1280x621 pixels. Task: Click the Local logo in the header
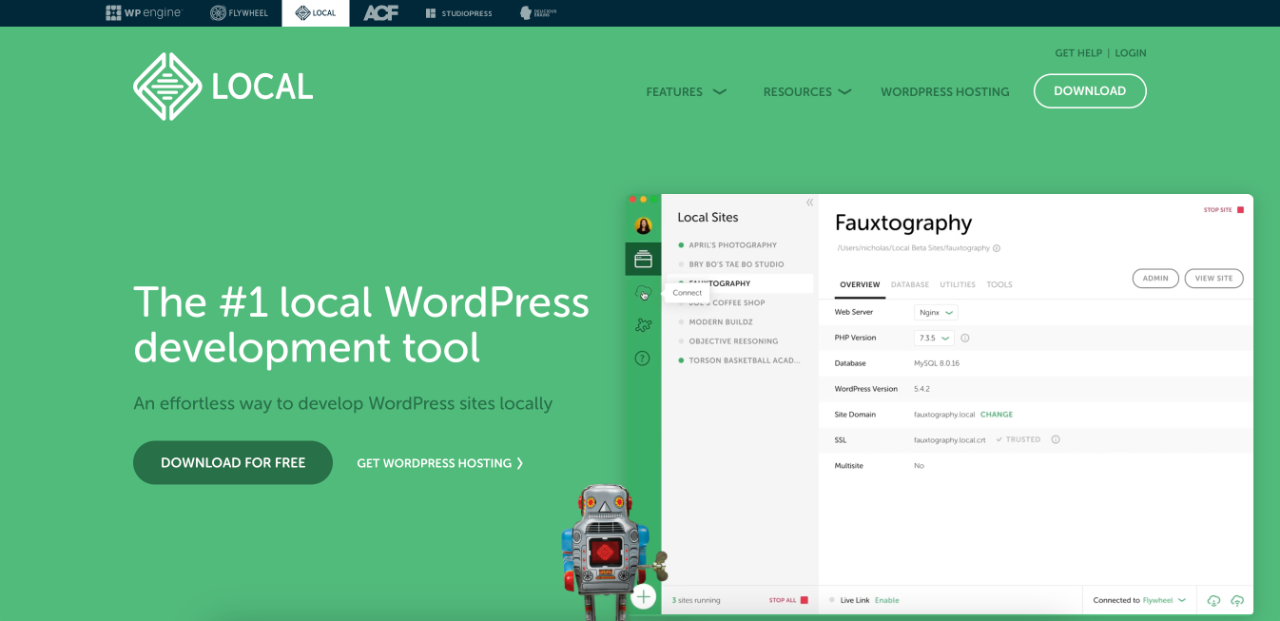[223, 87]
